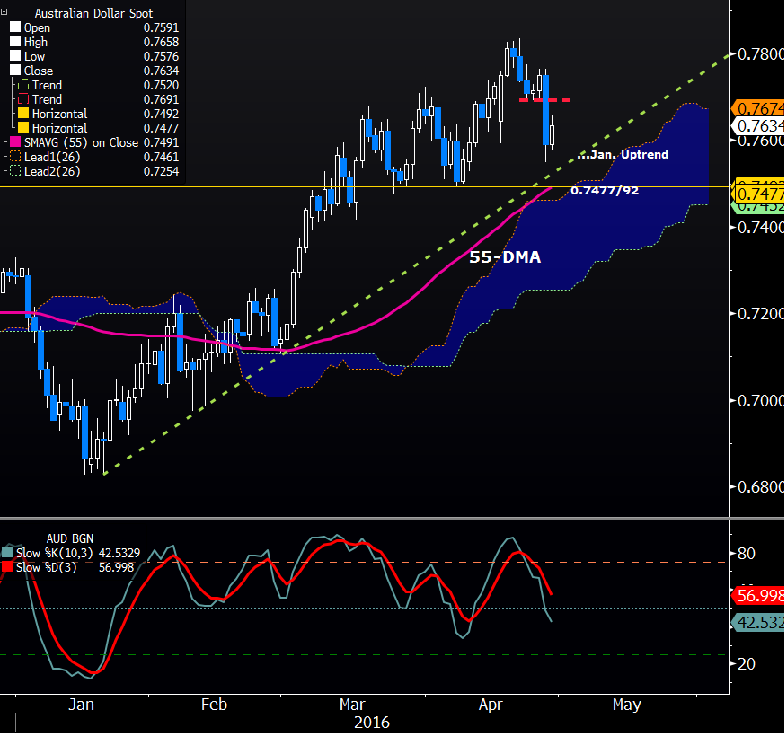Image resolution: width=784 pixels, height=733 pixels.
Task: Select the 55-DMA chart annotation
Action: [x=505, y=258]
